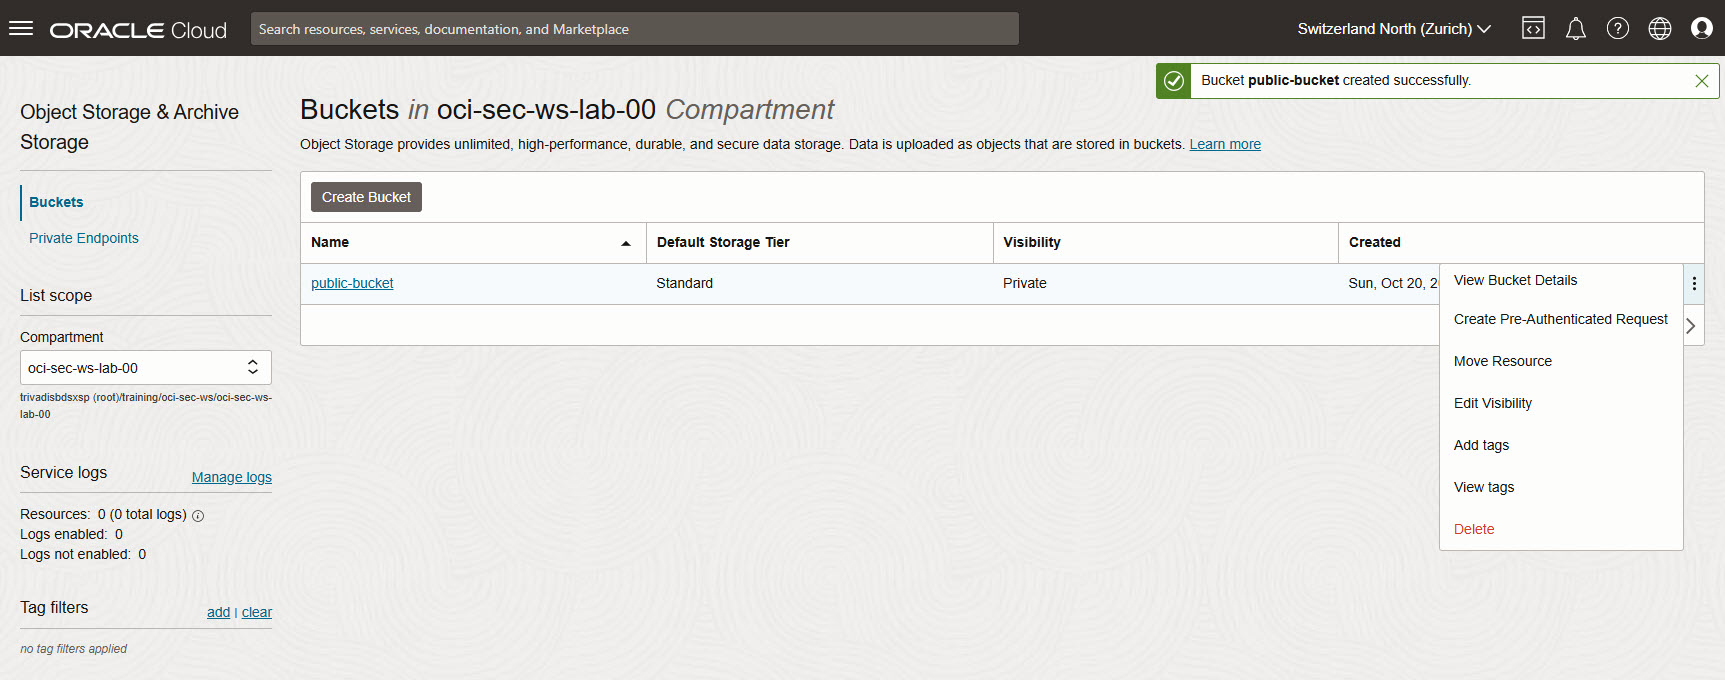Click the success checkmark icon in notification
Screen dimensions: 1725x680
[x=1174, y=81]
